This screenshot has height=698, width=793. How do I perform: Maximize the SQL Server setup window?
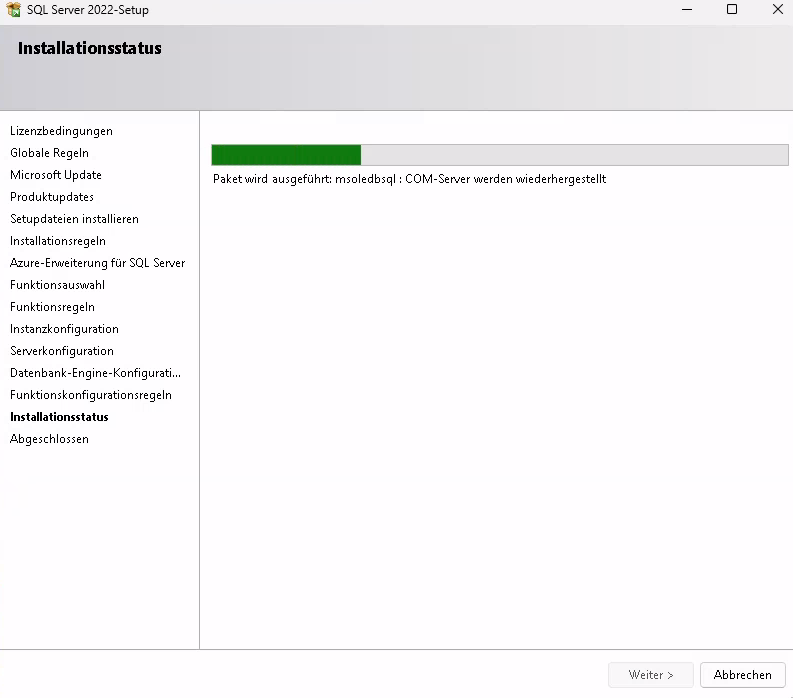[x=732, y=10]
